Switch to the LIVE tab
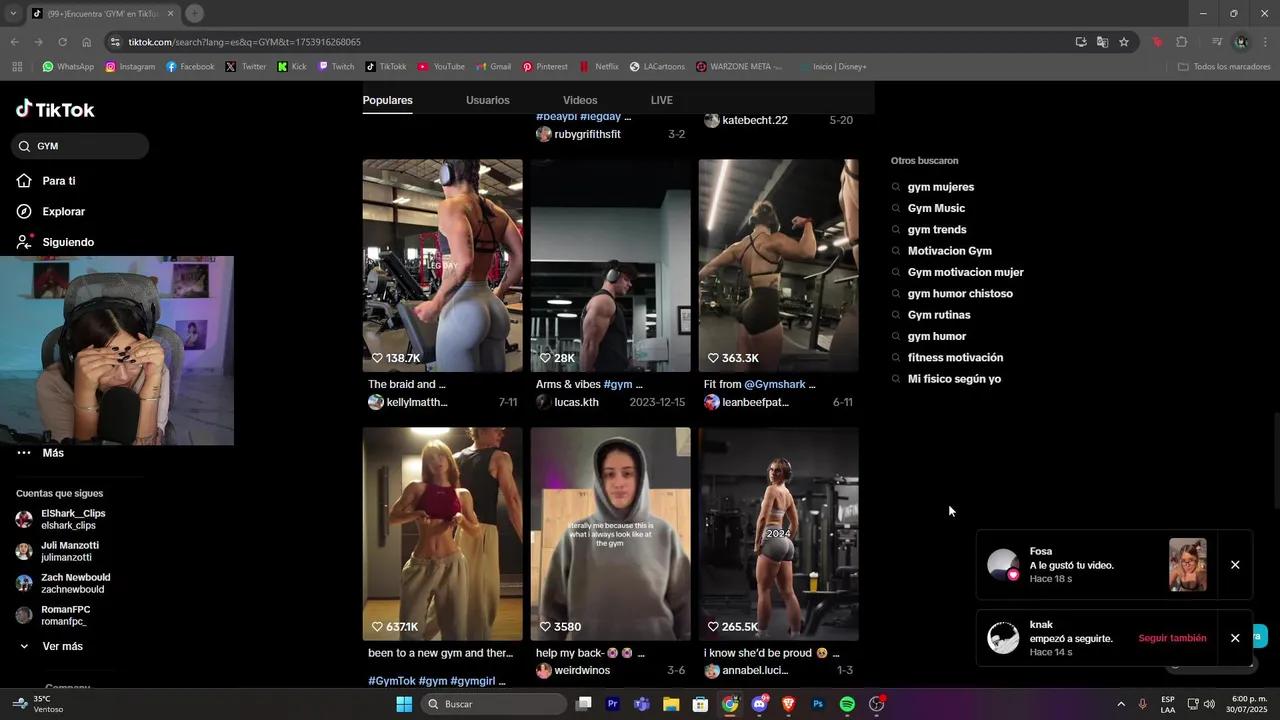This screenshot has height=720, width=1280. tap(662, 100)
